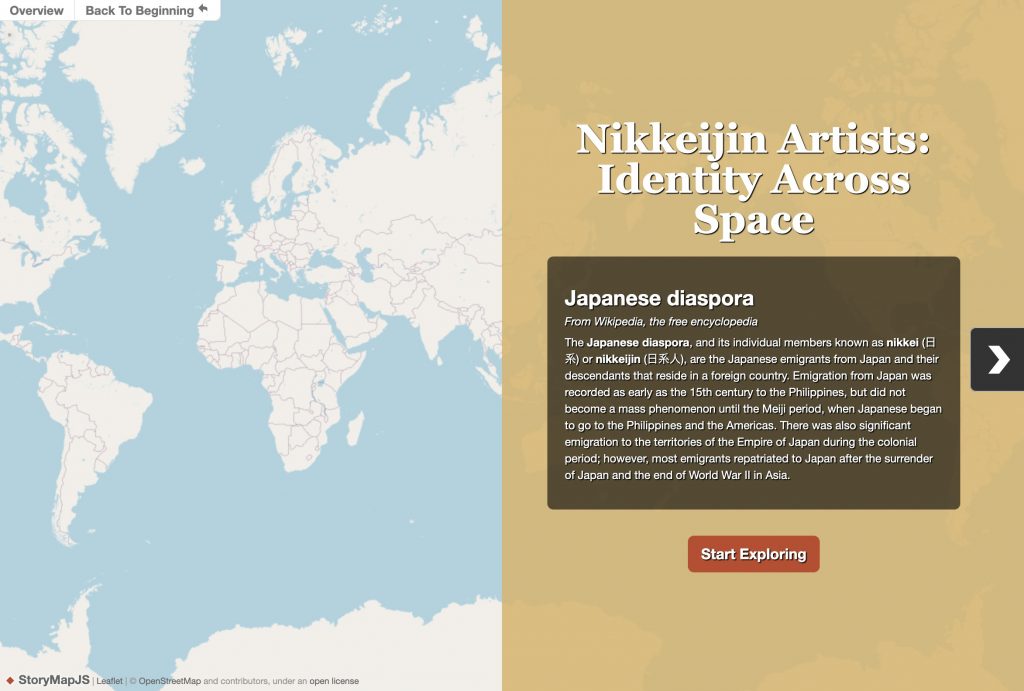Image resolution: width=1024 pixels, height=691 pixels.
Task: Open the Leaflet attribution link
Action: pos(109,681)
